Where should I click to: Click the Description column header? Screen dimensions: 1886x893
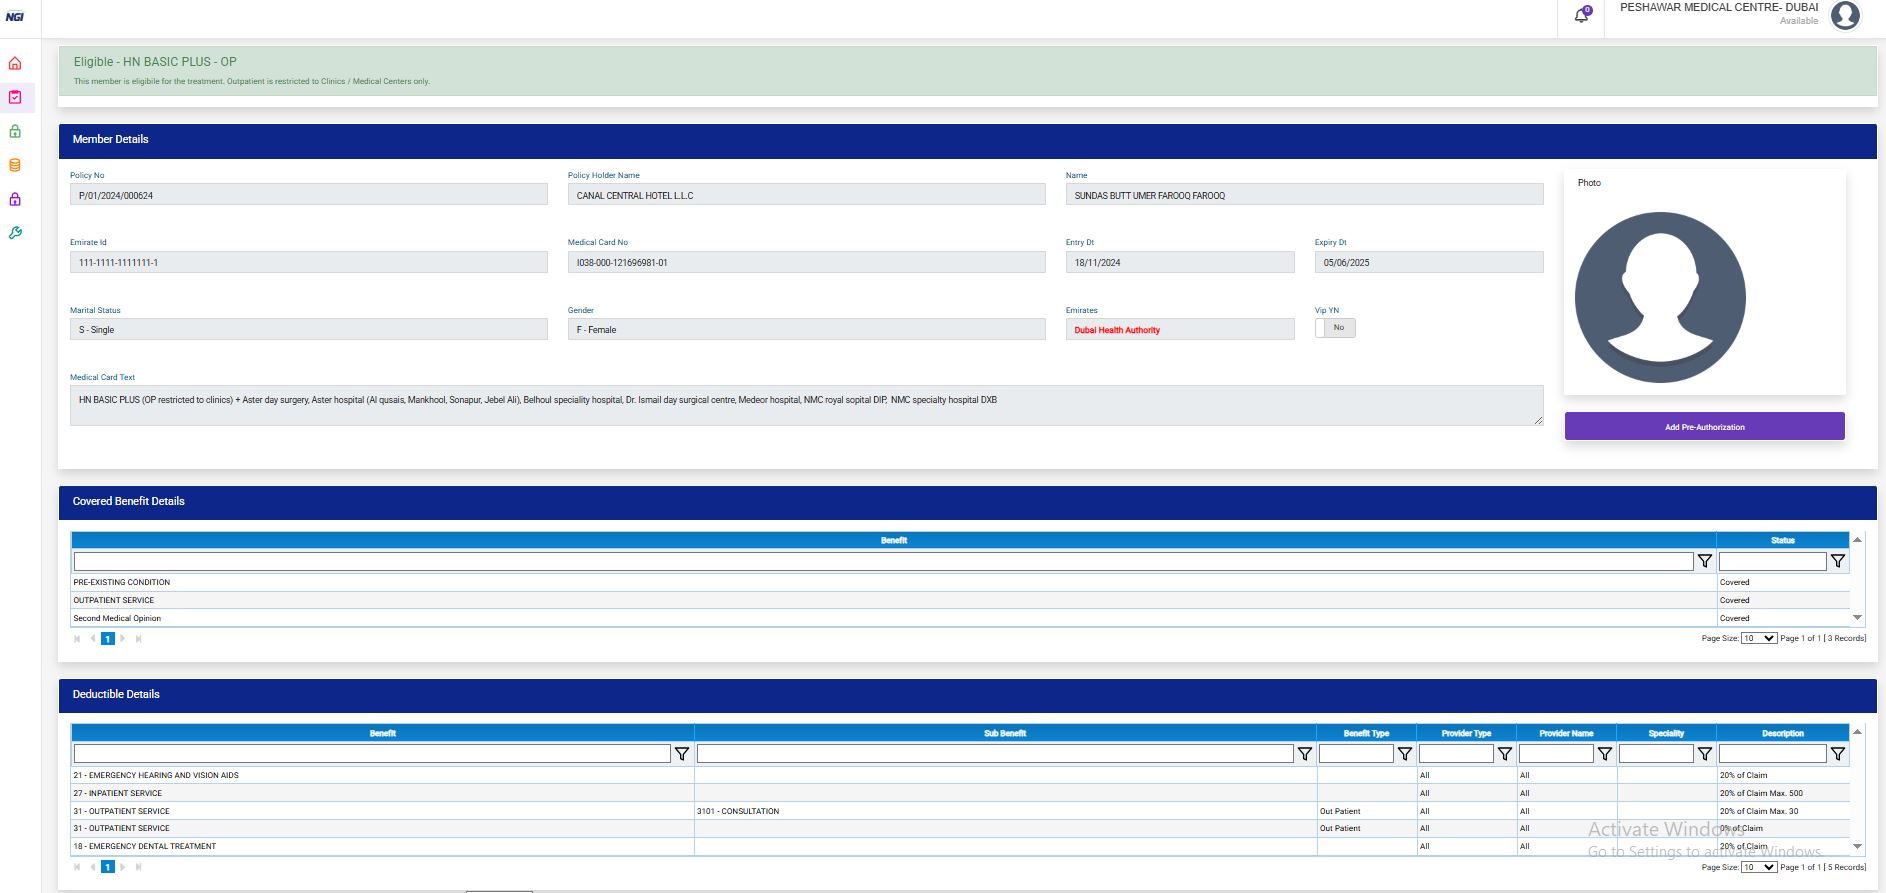click(1782, 733)
